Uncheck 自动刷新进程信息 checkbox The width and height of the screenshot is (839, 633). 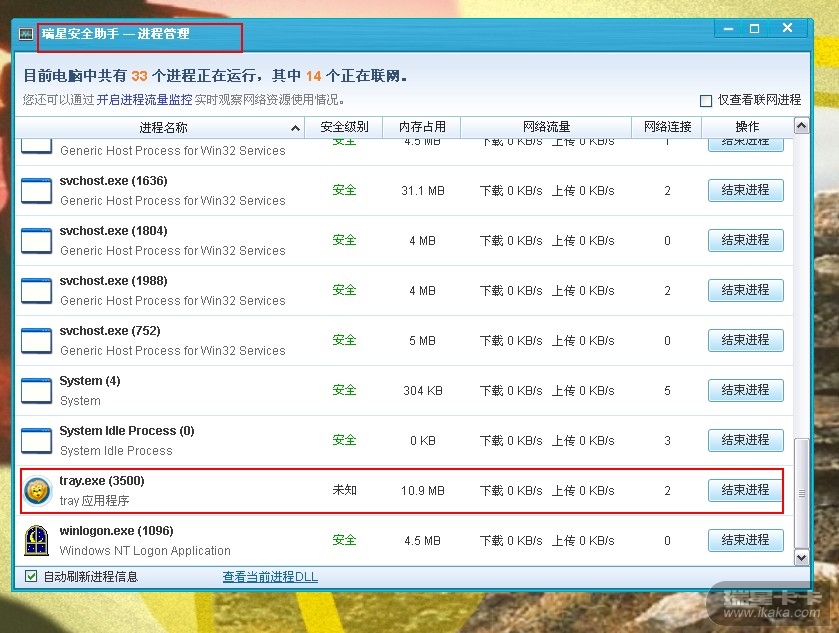[x=31, y=576]
